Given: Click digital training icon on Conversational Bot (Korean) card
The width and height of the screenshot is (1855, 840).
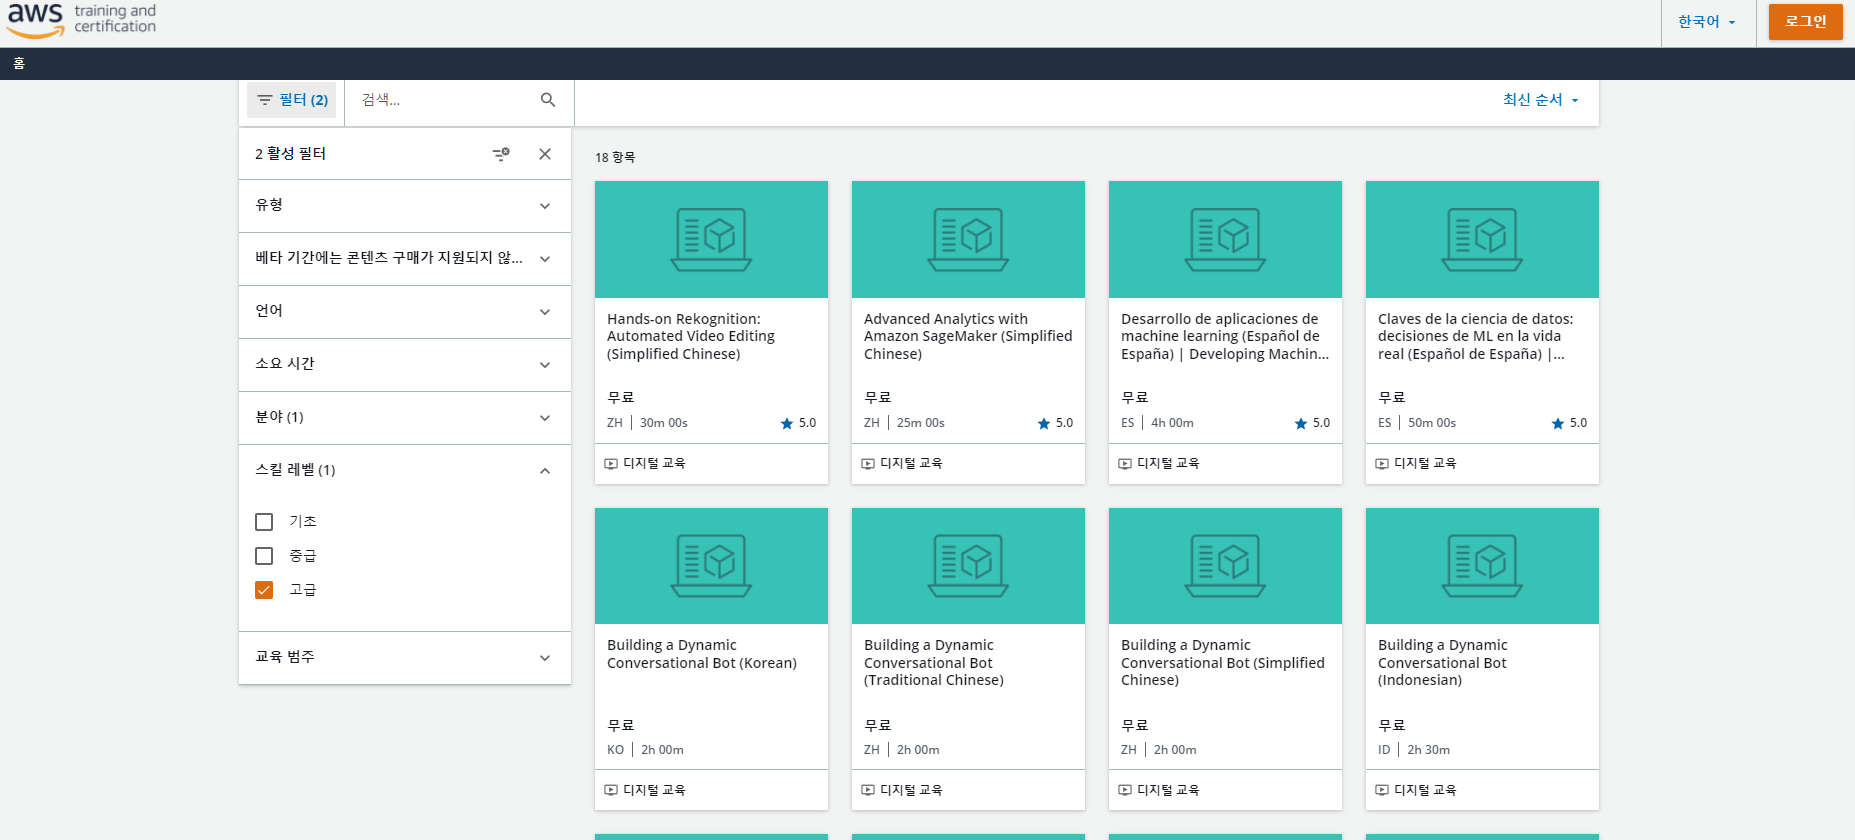Looking at the screenshot, I should coord(611,790).
